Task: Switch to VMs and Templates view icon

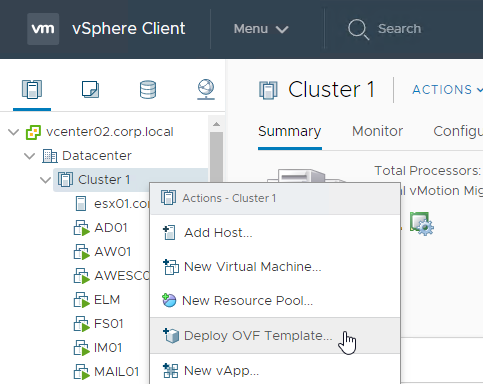Action: [90, 89]
